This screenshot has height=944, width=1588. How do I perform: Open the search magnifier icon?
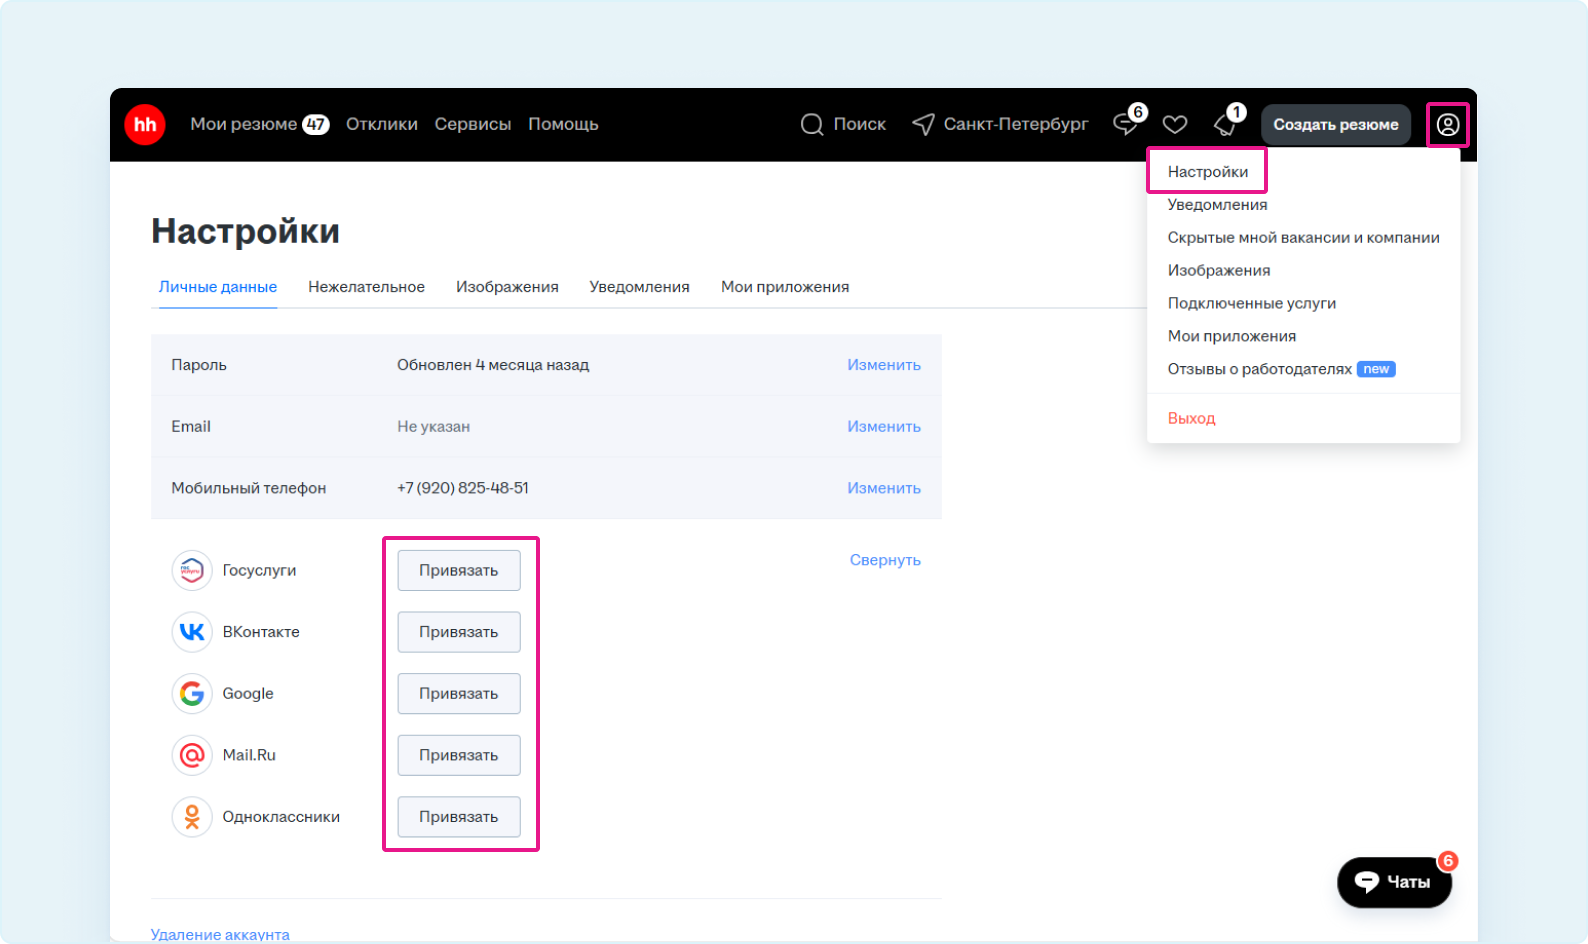812,124
